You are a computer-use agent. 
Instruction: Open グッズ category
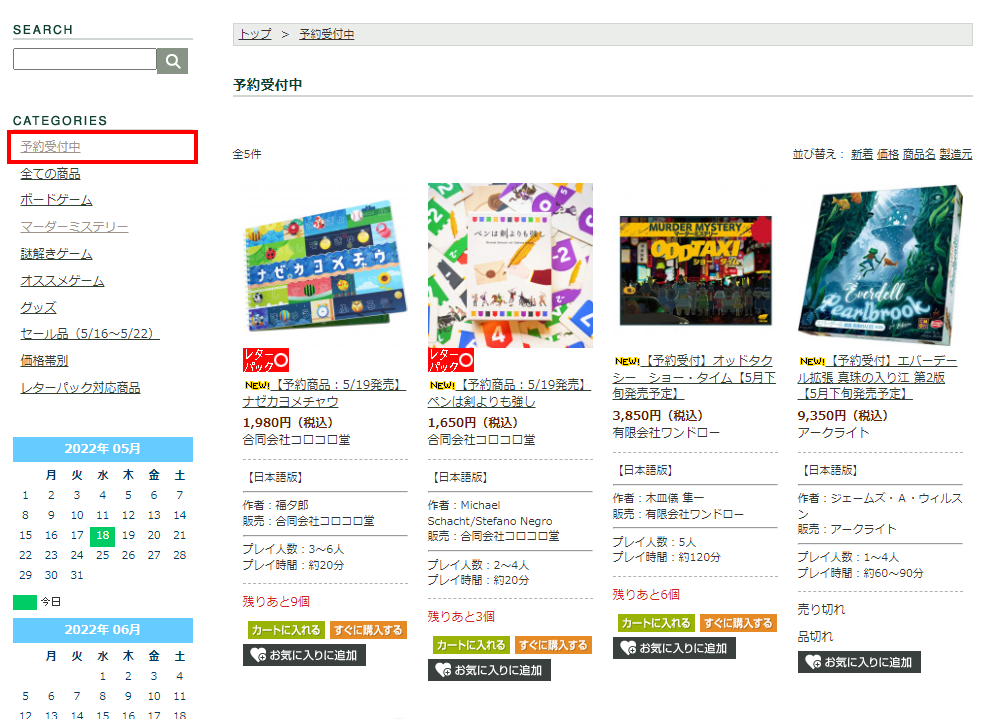point(38,307)
